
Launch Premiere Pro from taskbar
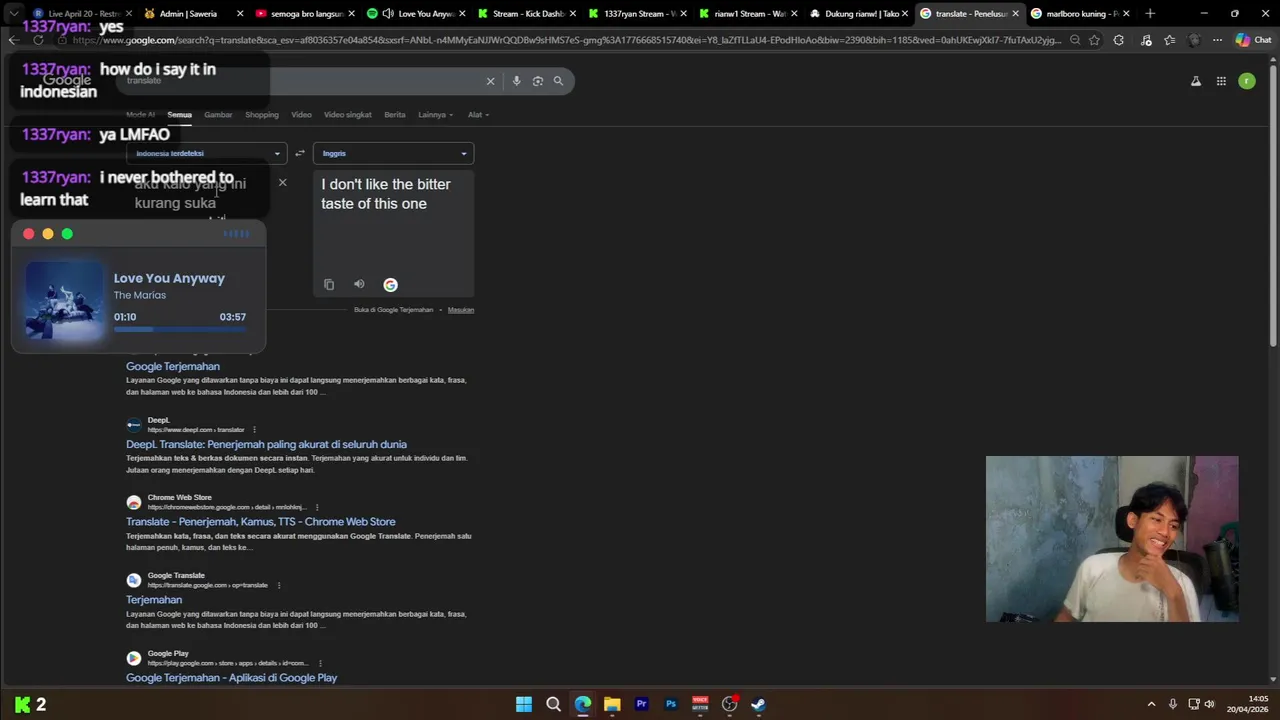coord(642,704)
